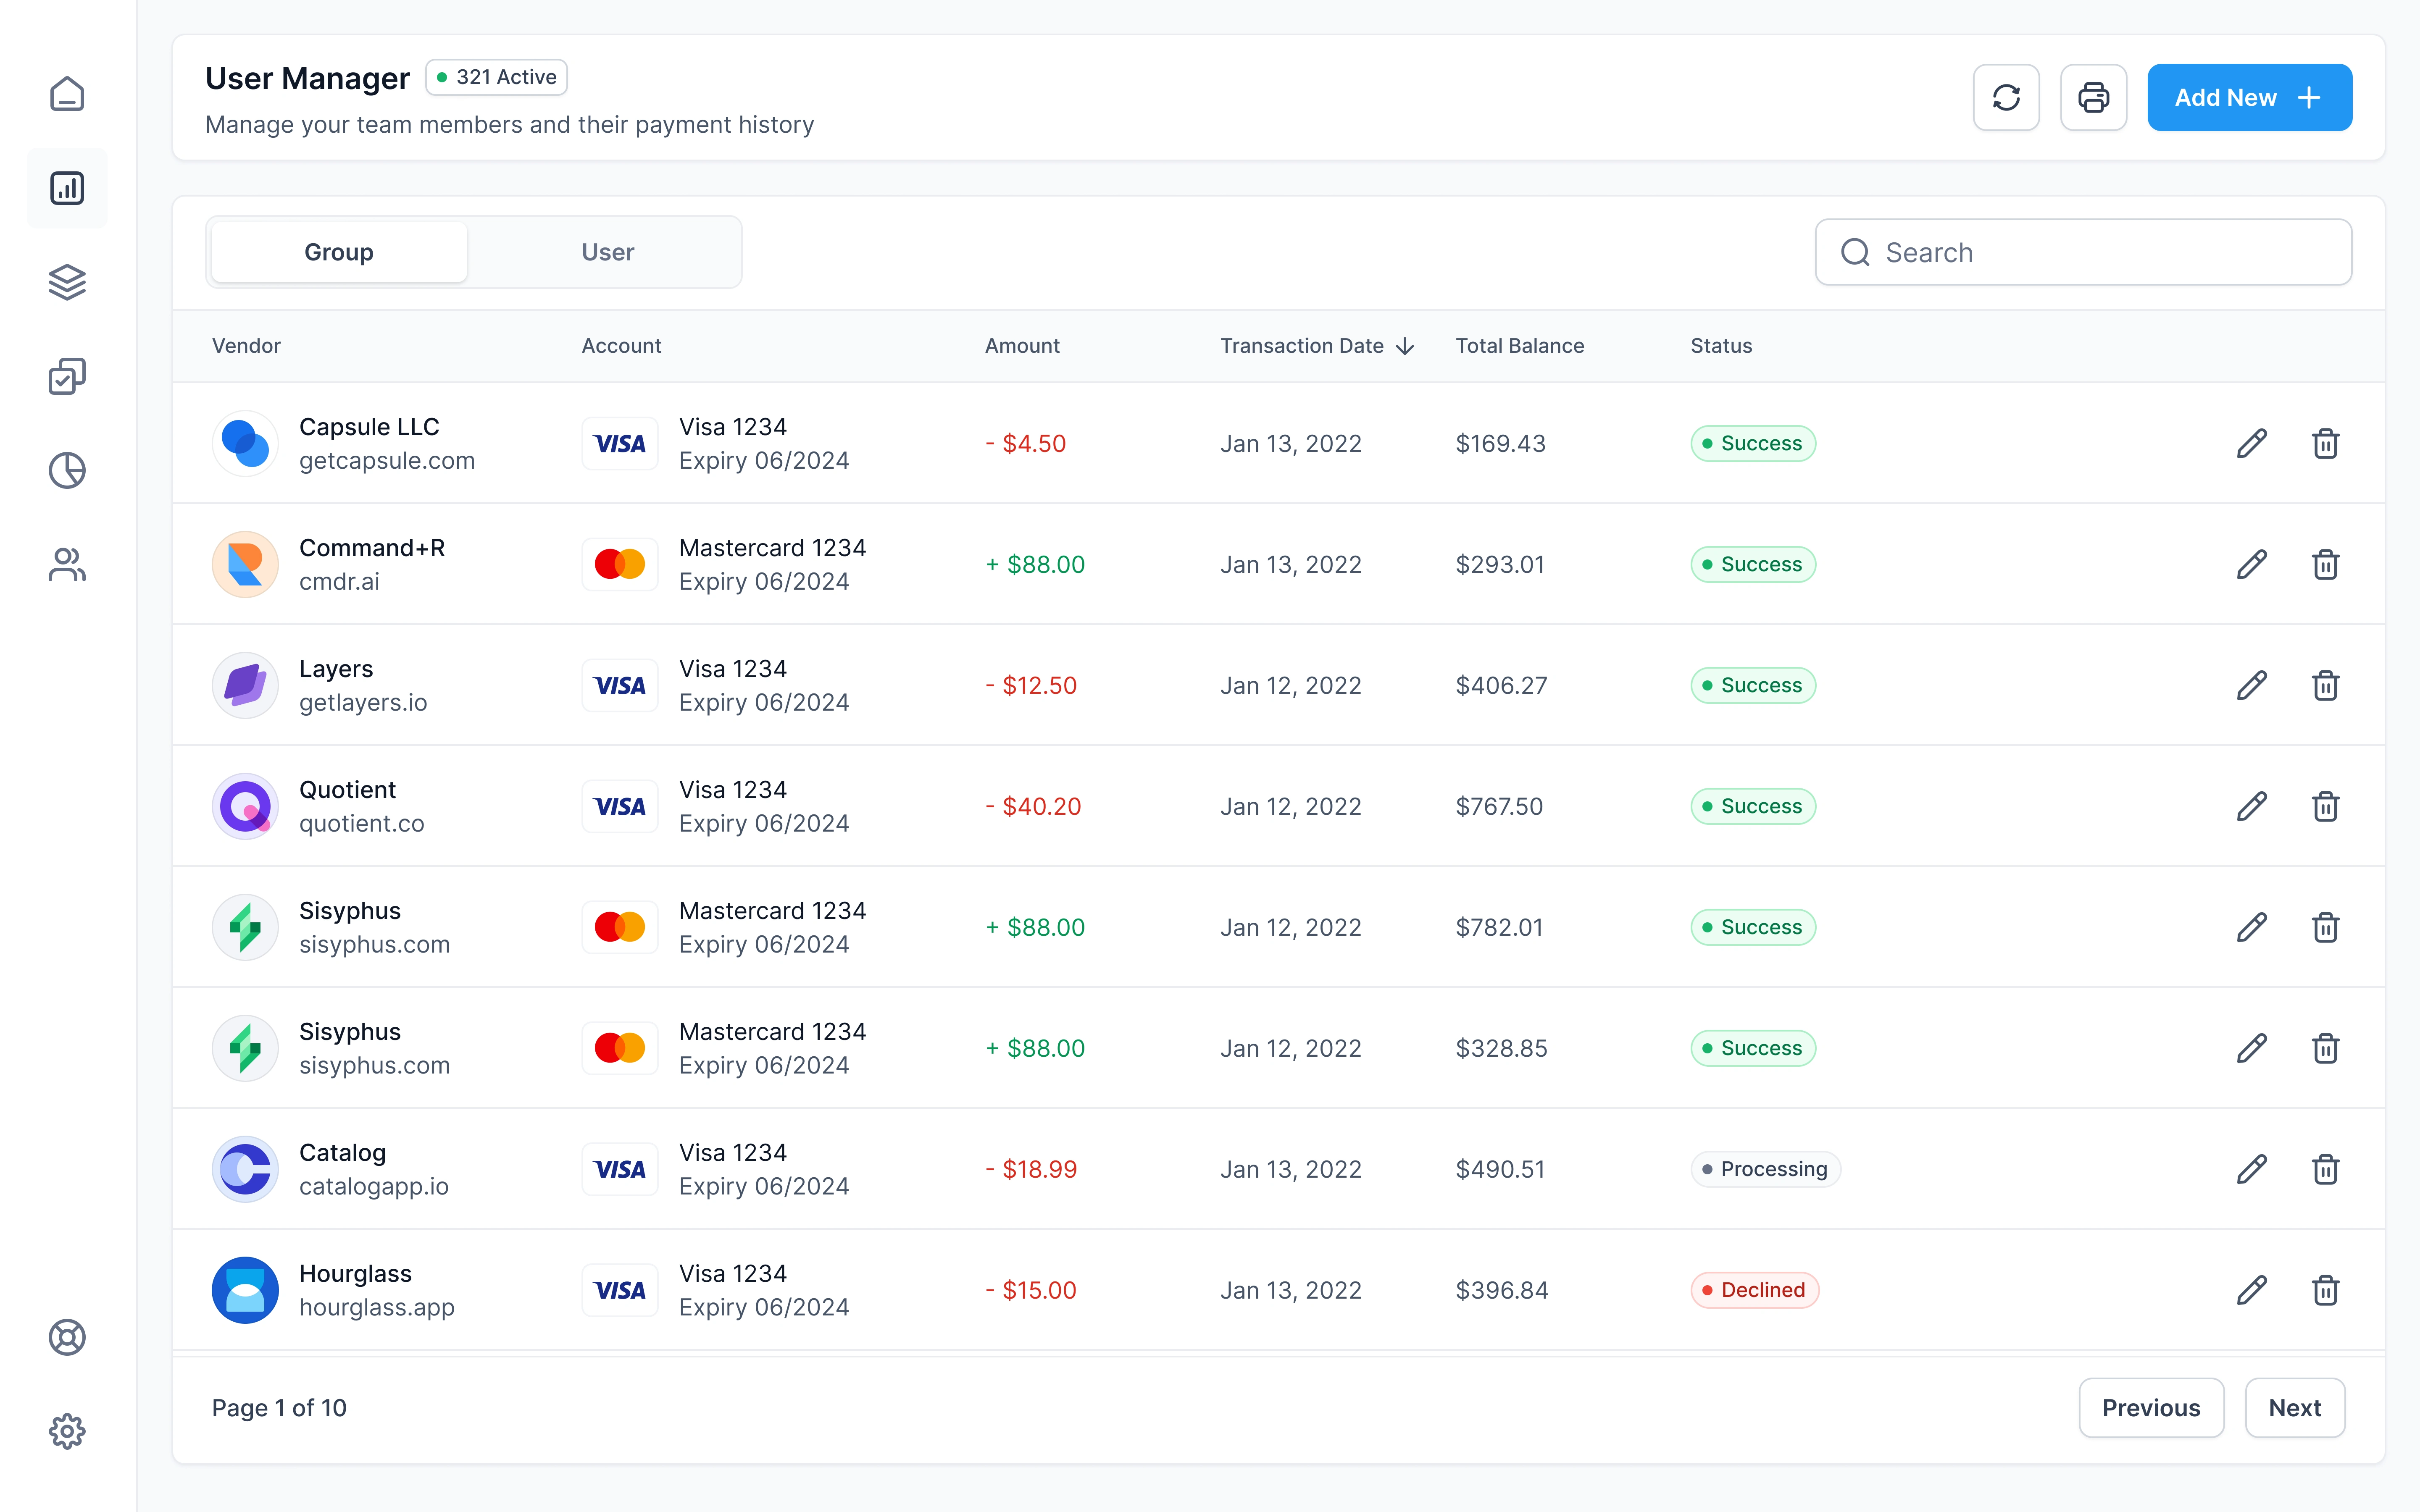Click the refresh icon button
The image size is (2420, 1512).
2006,97
